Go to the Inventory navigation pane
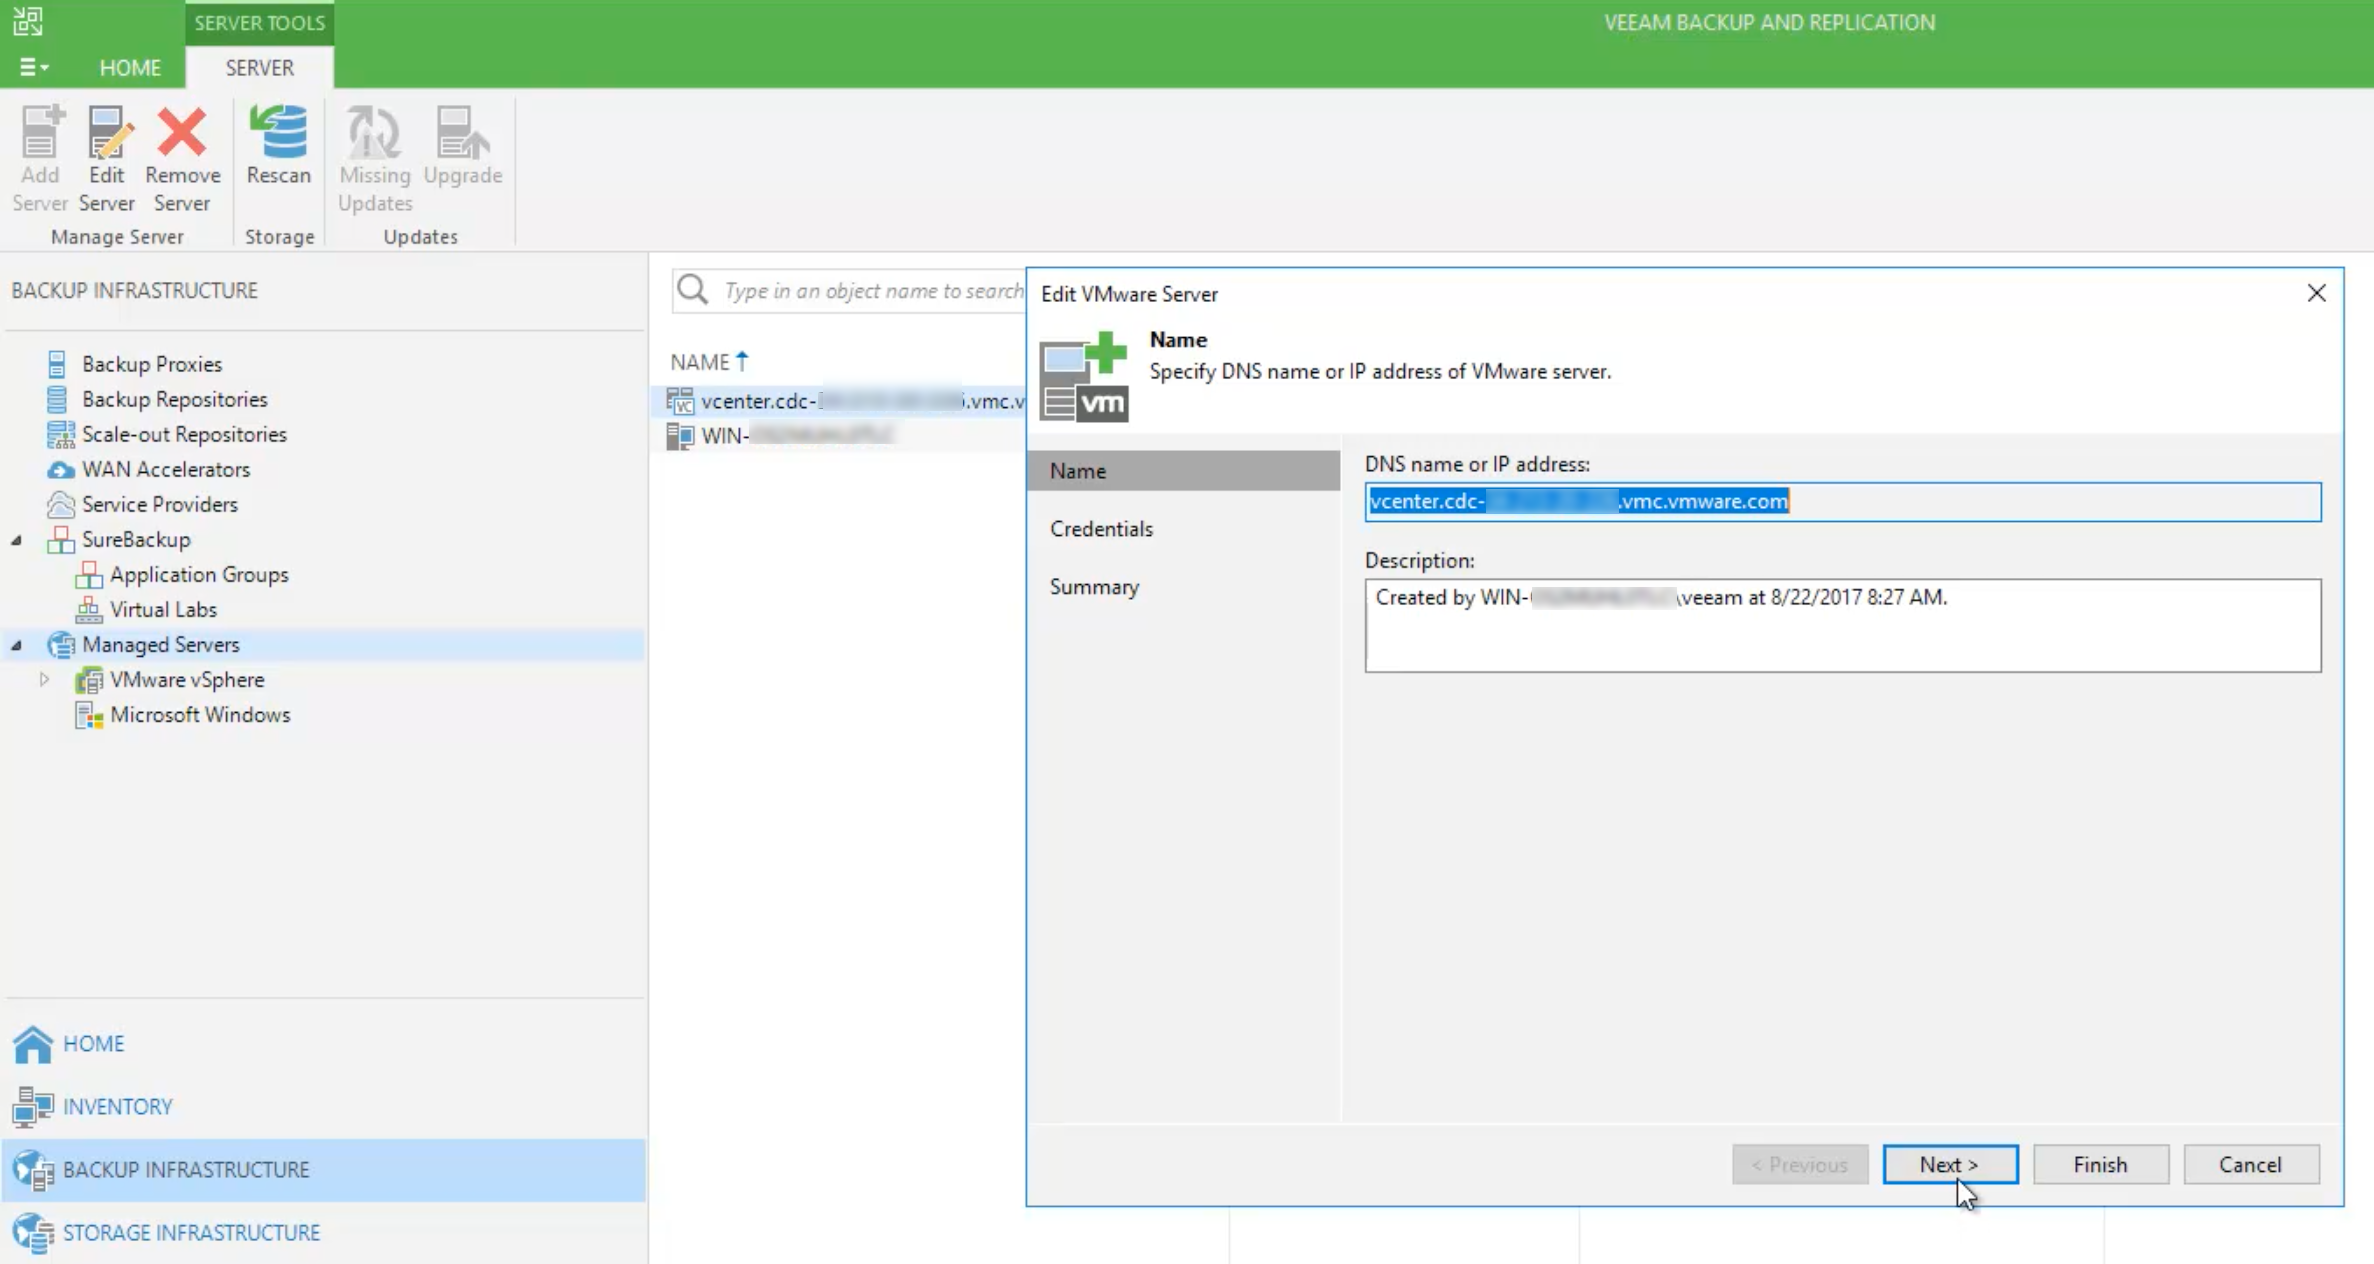This screenshot has width=2374, height=1264. [x=117, y=1106]
